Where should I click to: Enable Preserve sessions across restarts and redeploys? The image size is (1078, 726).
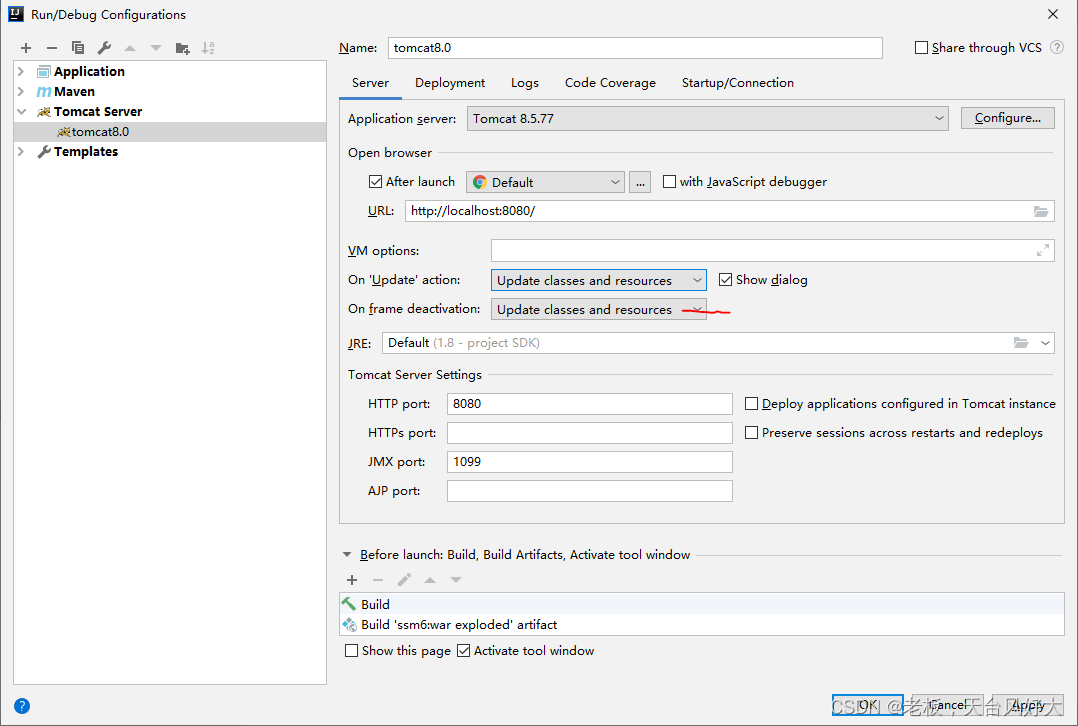coord(751,432)
